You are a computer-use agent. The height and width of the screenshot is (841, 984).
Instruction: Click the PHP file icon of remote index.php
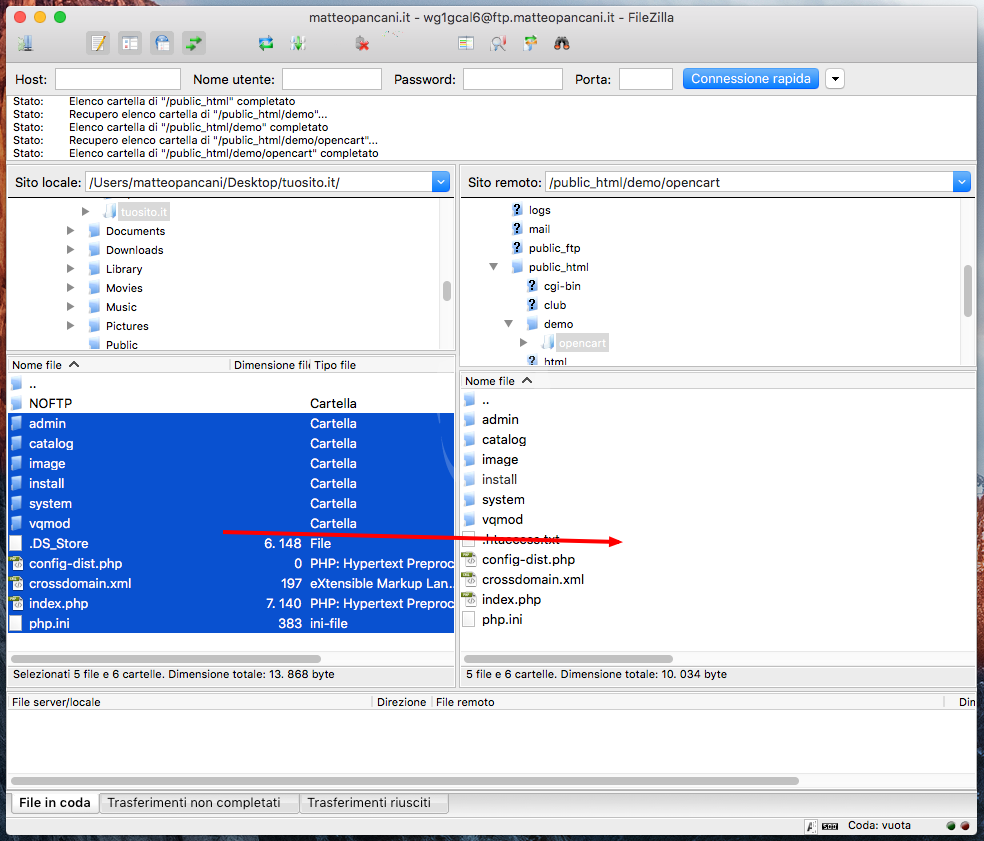pos(469,599)
